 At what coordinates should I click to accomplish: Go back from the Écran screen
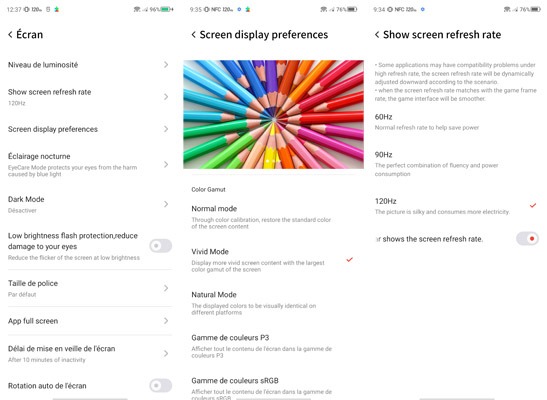click(x=10, y=35)
